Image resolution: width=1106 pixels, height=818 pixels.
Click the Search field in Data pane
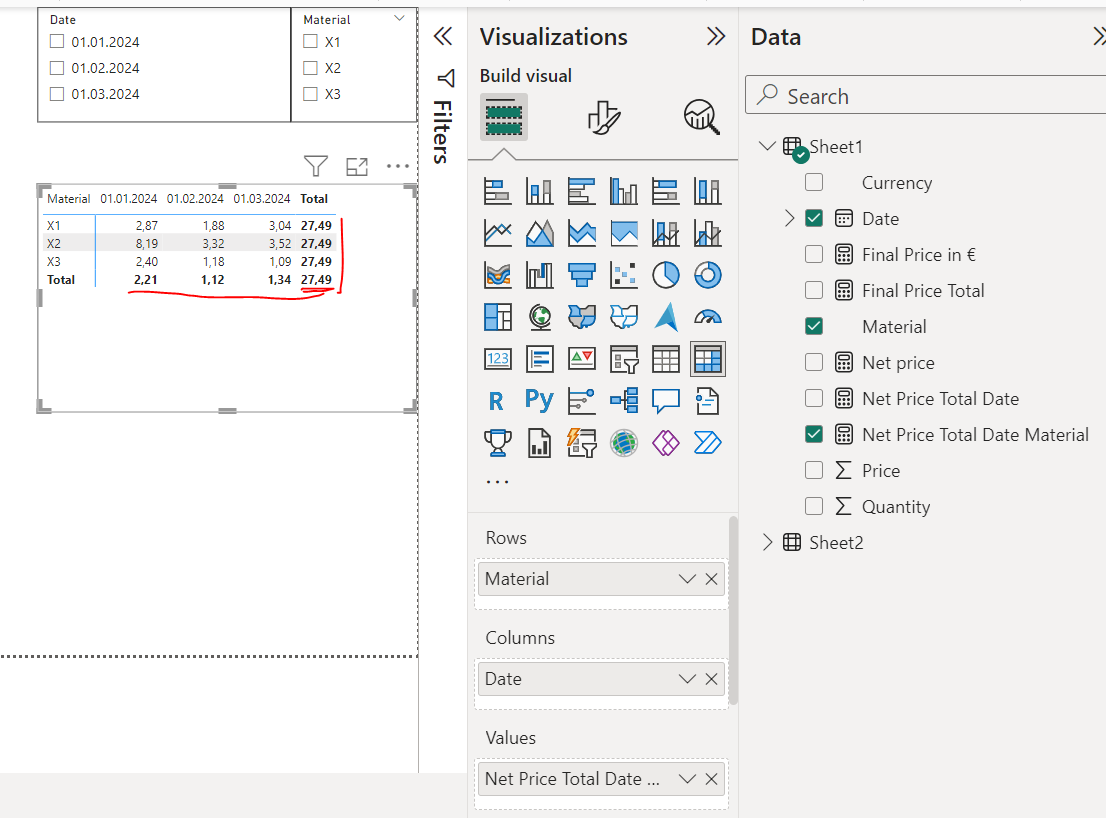tap(925, 95)
